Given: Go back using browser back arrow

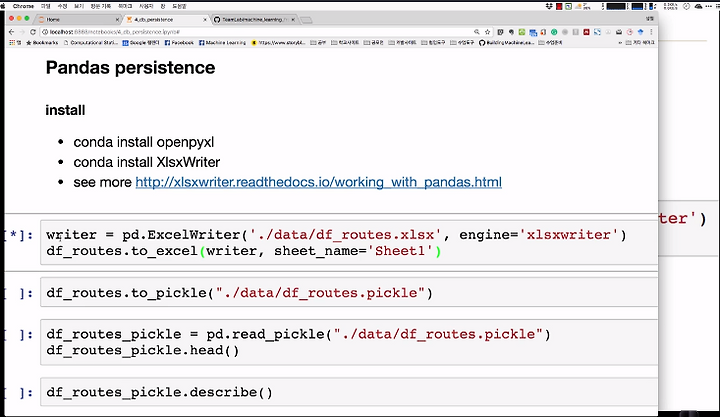Looking at the screenshot, I should point(11,32).
